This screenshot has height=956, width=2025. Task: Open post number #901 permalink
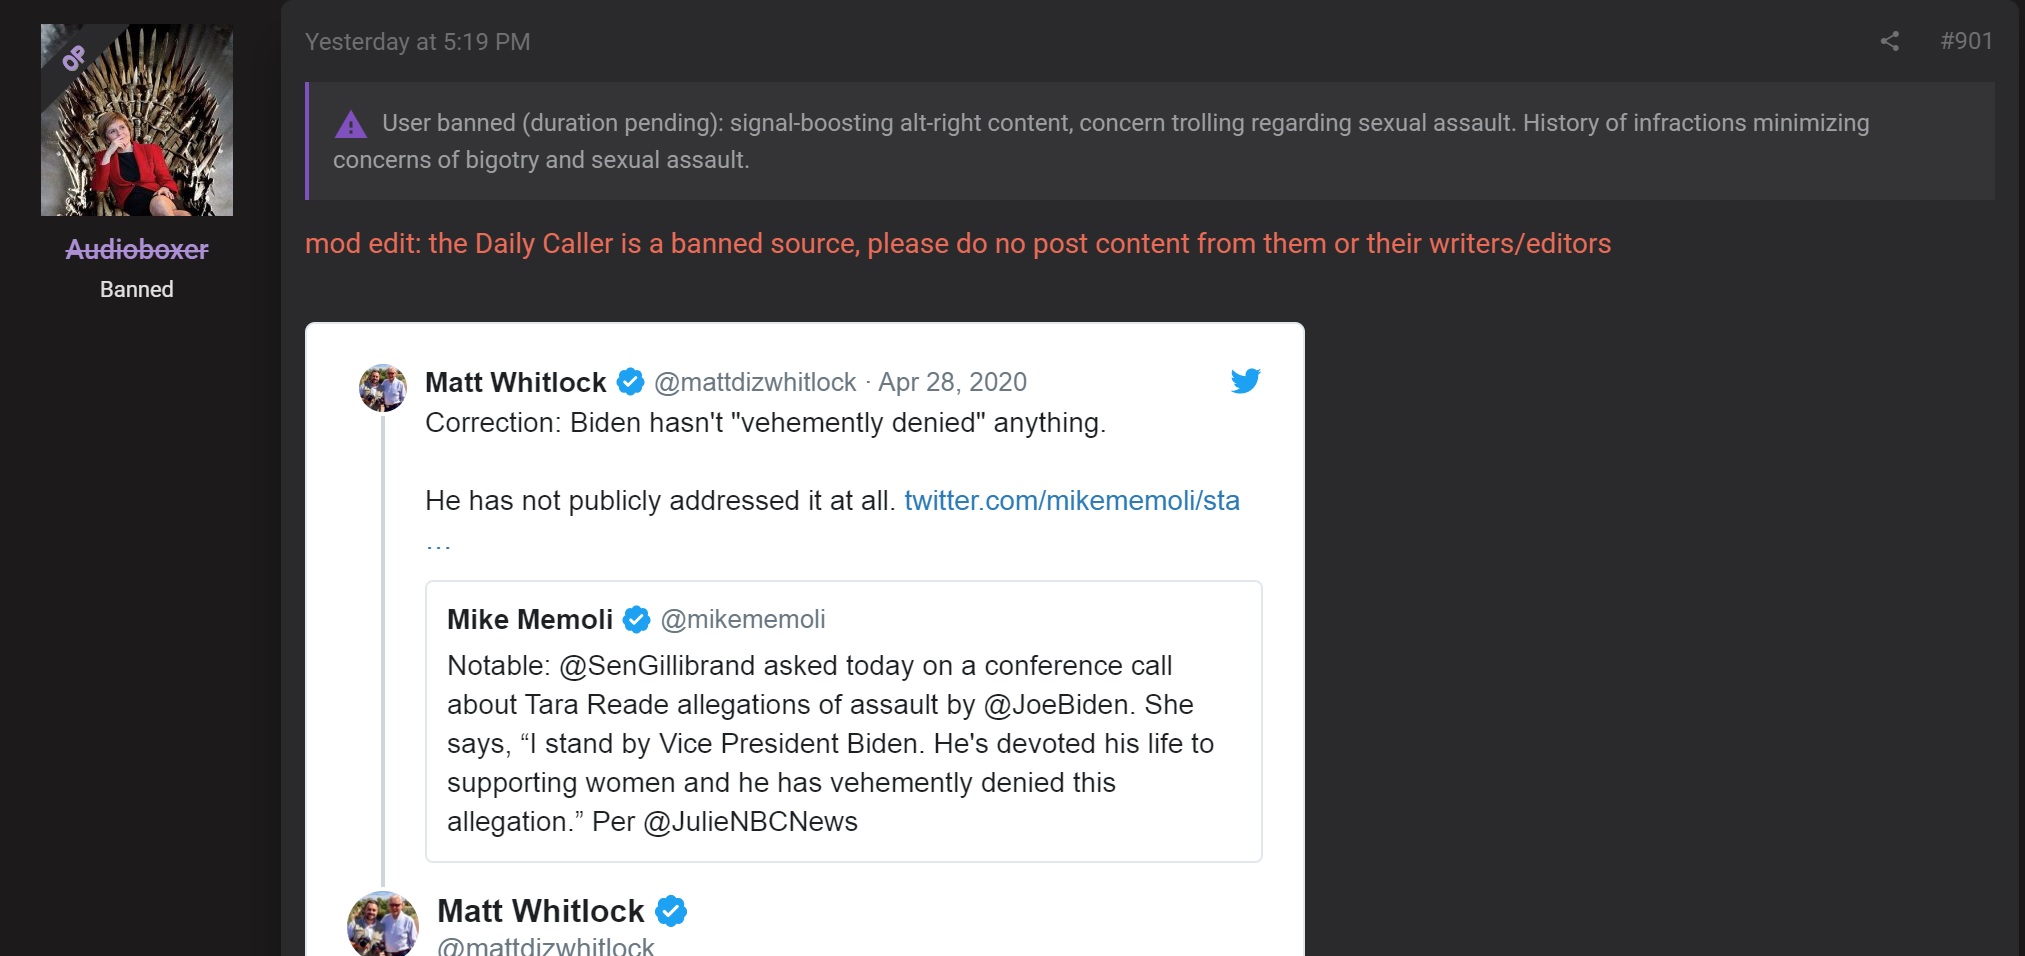pos(1966,41)
